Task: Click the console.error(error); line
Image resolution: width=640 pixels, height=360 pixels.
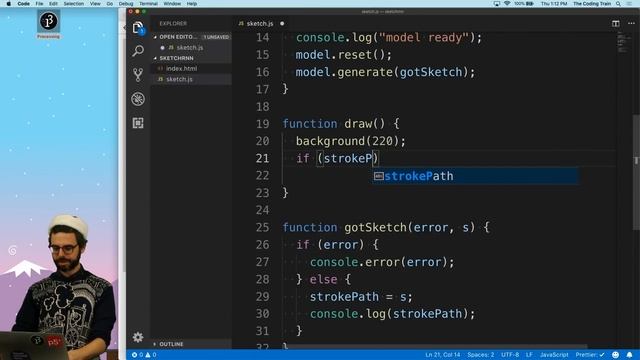Action: pos(382,262)
